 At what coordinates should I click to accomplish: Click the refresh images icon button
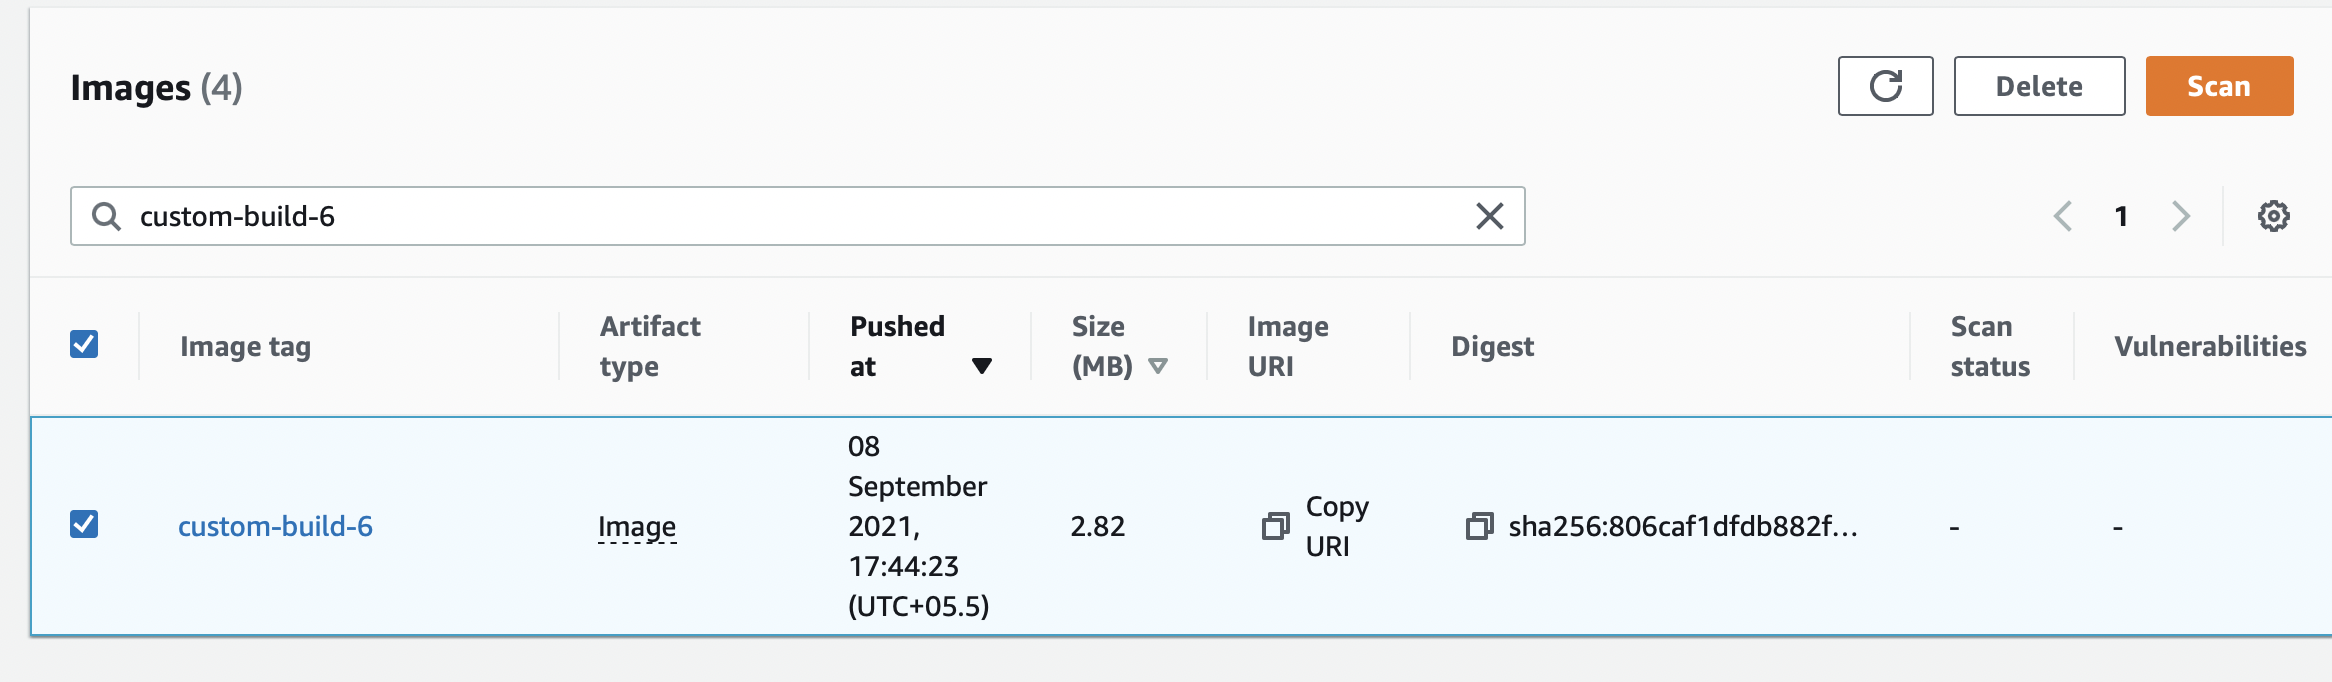1885,86
